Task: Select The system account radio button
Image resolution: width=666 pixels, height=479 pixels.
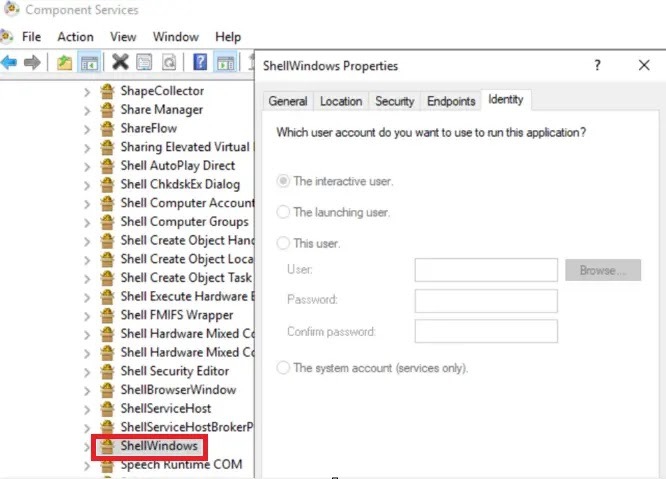Action: 283,367
